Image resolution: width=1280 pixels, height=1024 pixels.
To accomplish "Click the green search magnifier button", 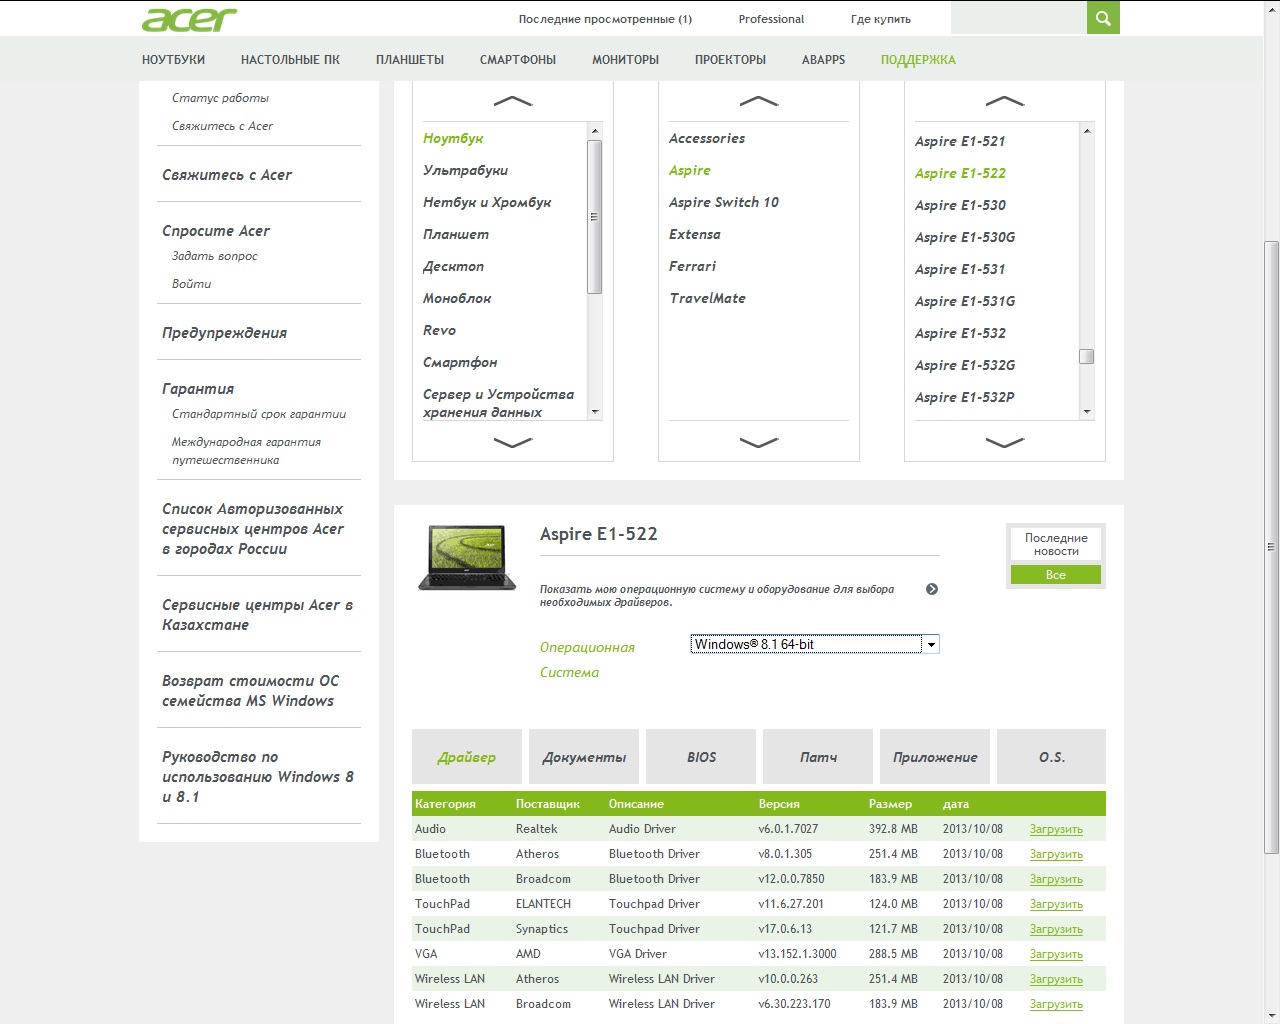I will click(x=1103, y=18).
